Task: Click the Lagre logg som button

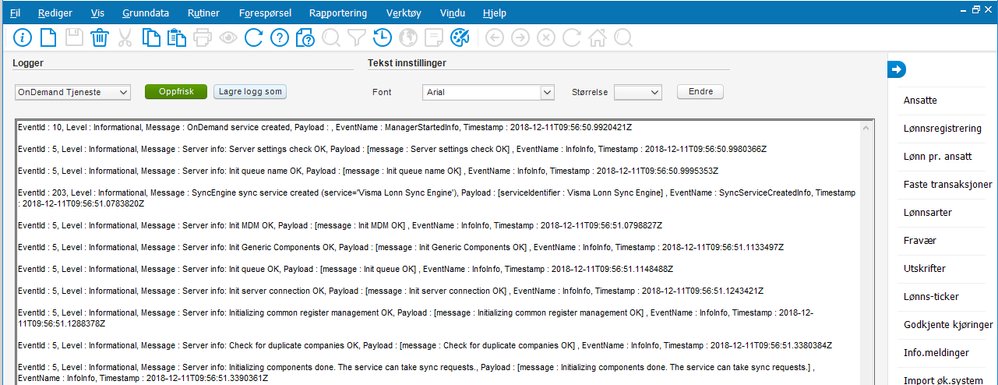Action: pos(250,92)
